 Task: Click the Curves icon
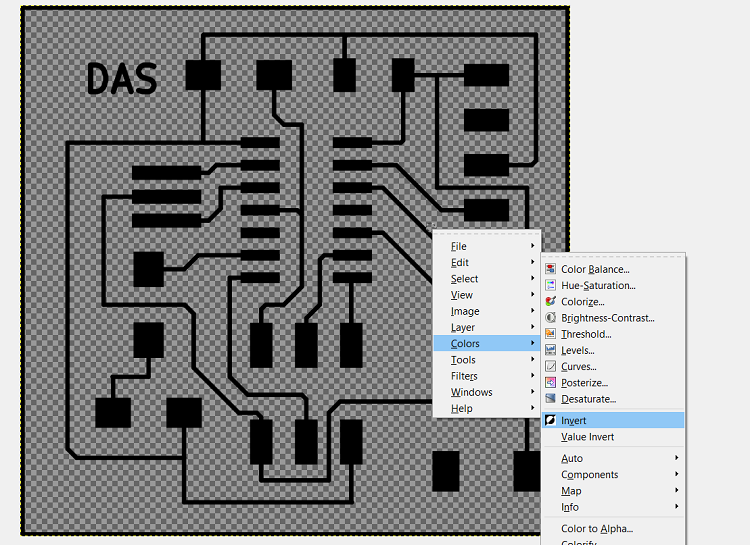tap(551, 367)
